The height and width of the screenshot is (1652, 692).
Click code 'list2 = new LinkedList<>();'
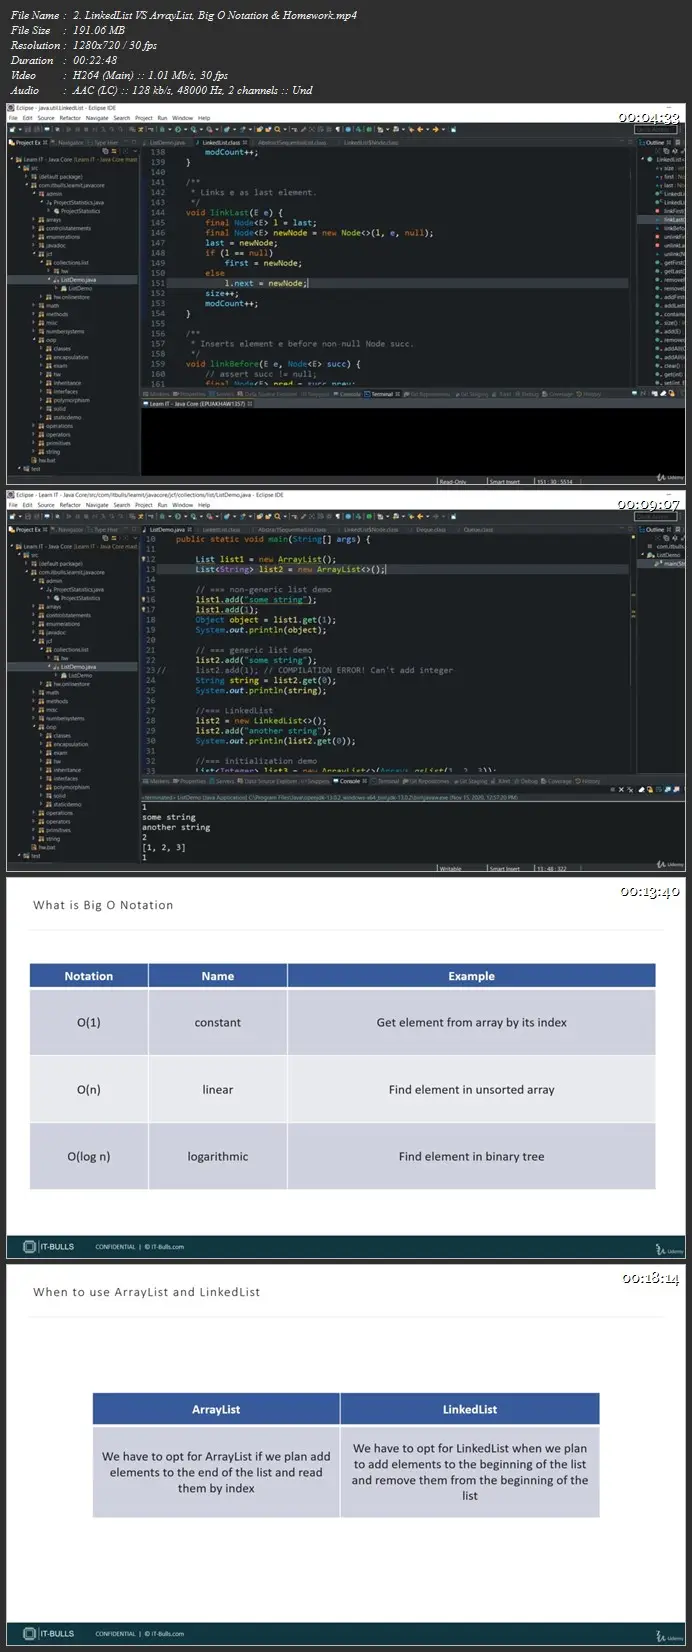261,720
